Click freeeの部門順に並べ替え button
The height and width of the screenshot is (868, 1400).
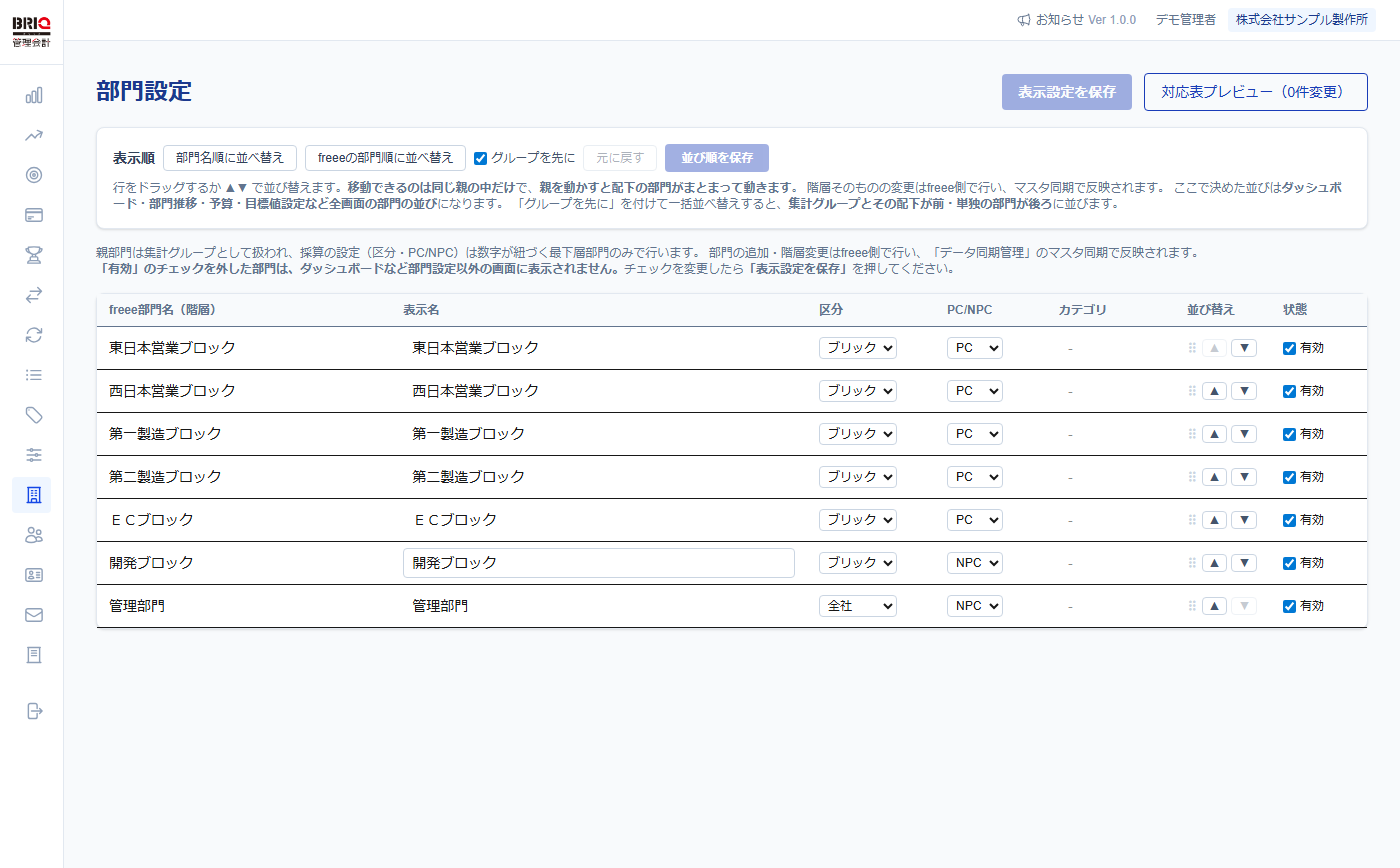(385, 158)
